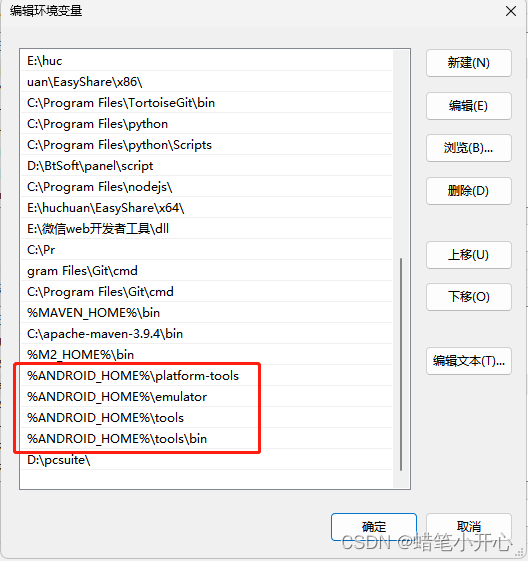Select the %ANDROID_HOME%\tools\bin entry

pos(207,439)
